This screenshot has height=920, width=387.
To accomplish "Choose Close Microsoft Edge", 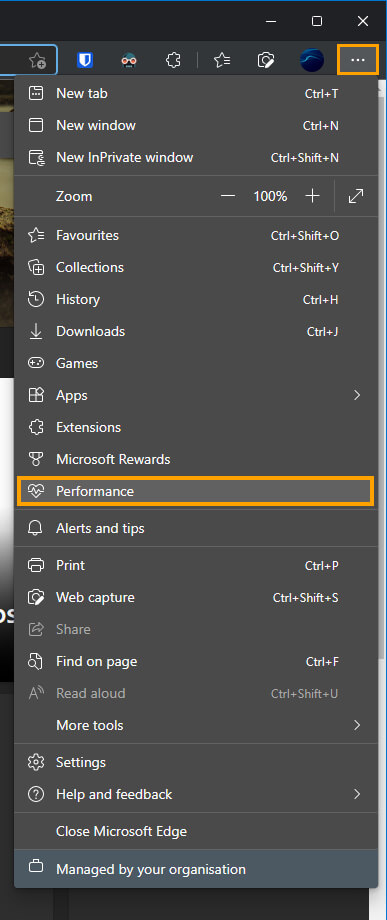I will pos(196,831).
